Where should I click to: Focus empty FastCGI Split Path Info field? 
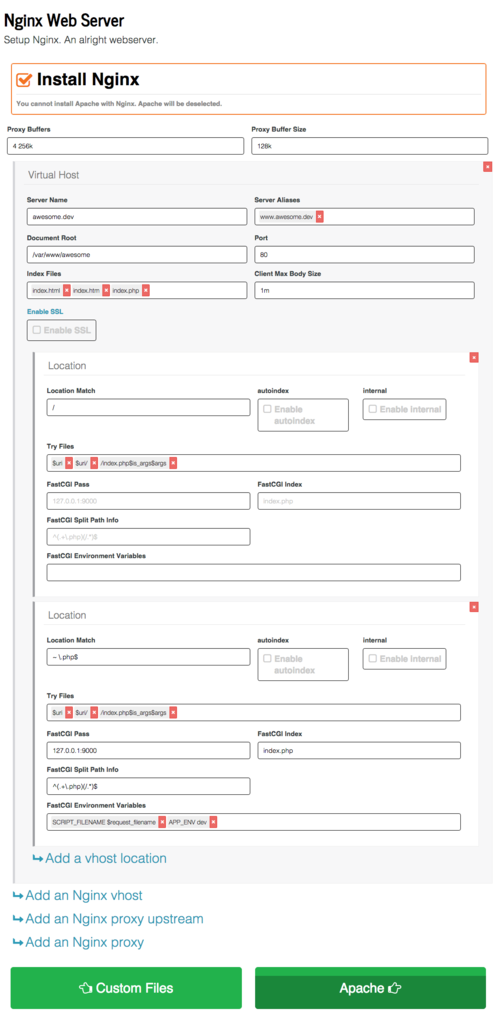[148, 537]
